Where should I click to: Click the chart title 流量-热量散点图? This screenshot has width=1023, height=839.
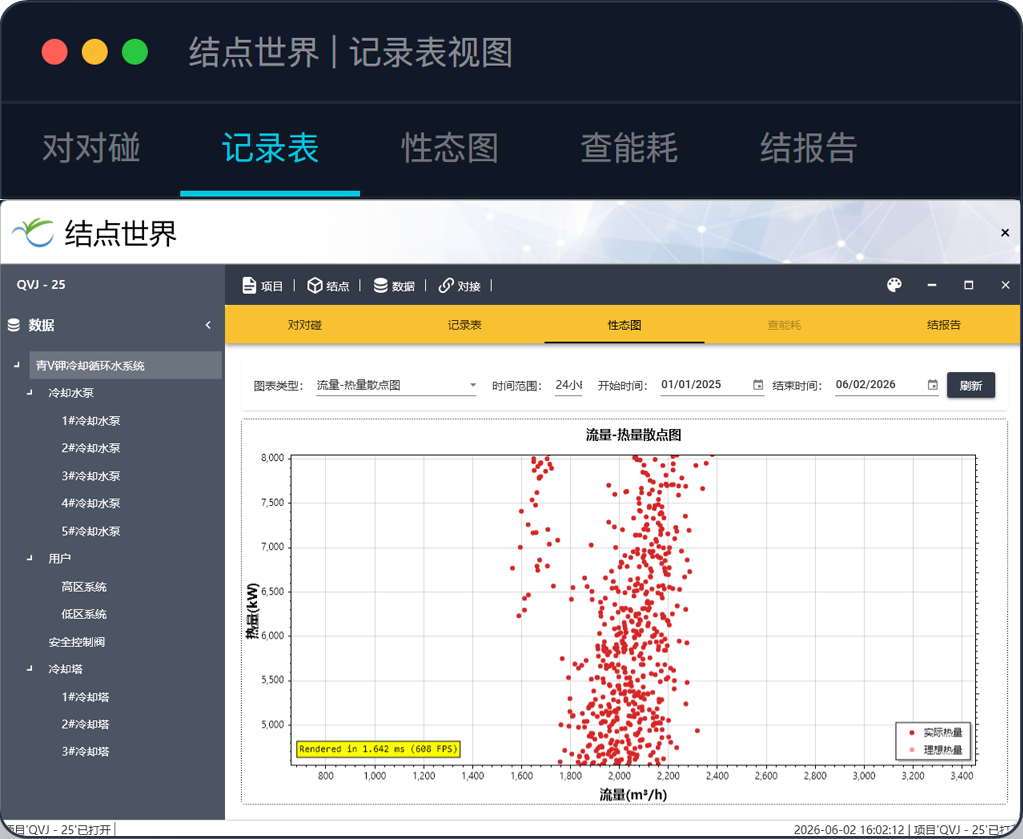[634, 435]
